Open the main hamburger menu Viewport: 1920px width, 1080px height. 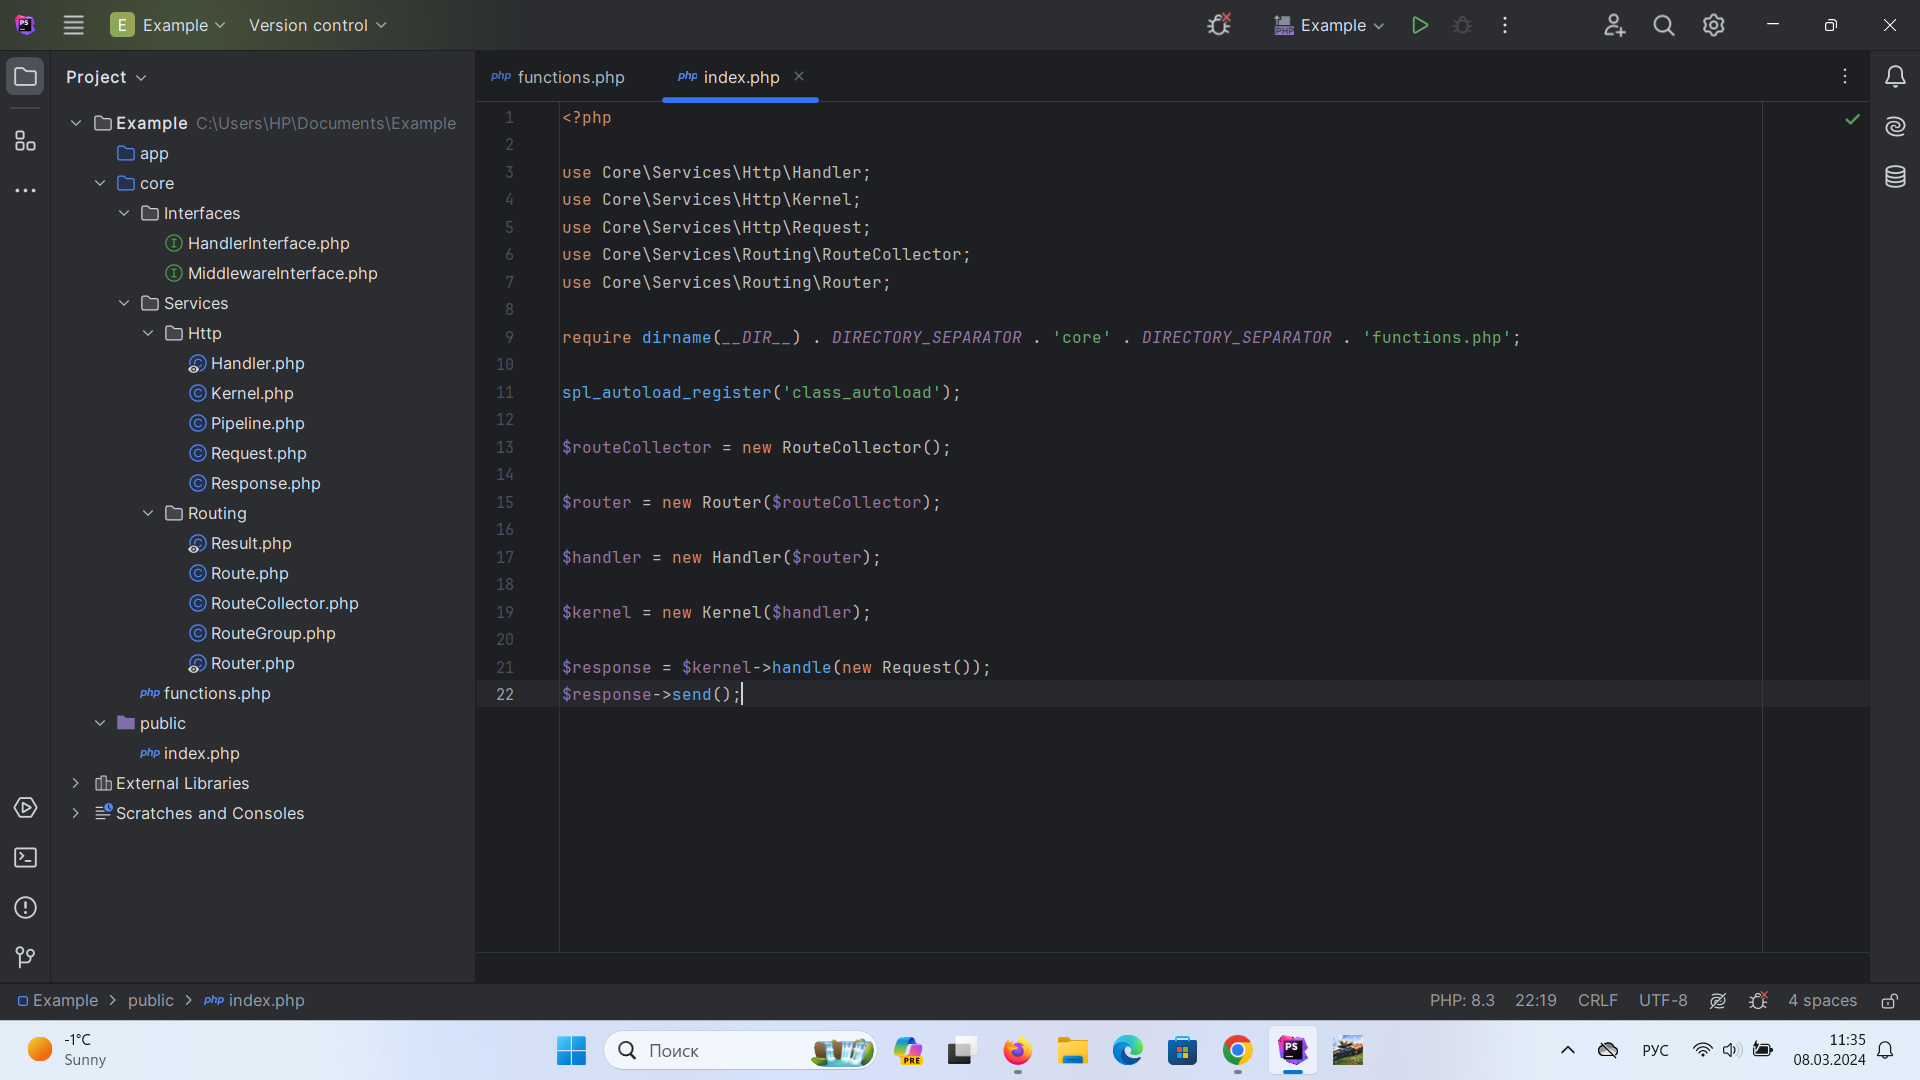coord(73,25)
